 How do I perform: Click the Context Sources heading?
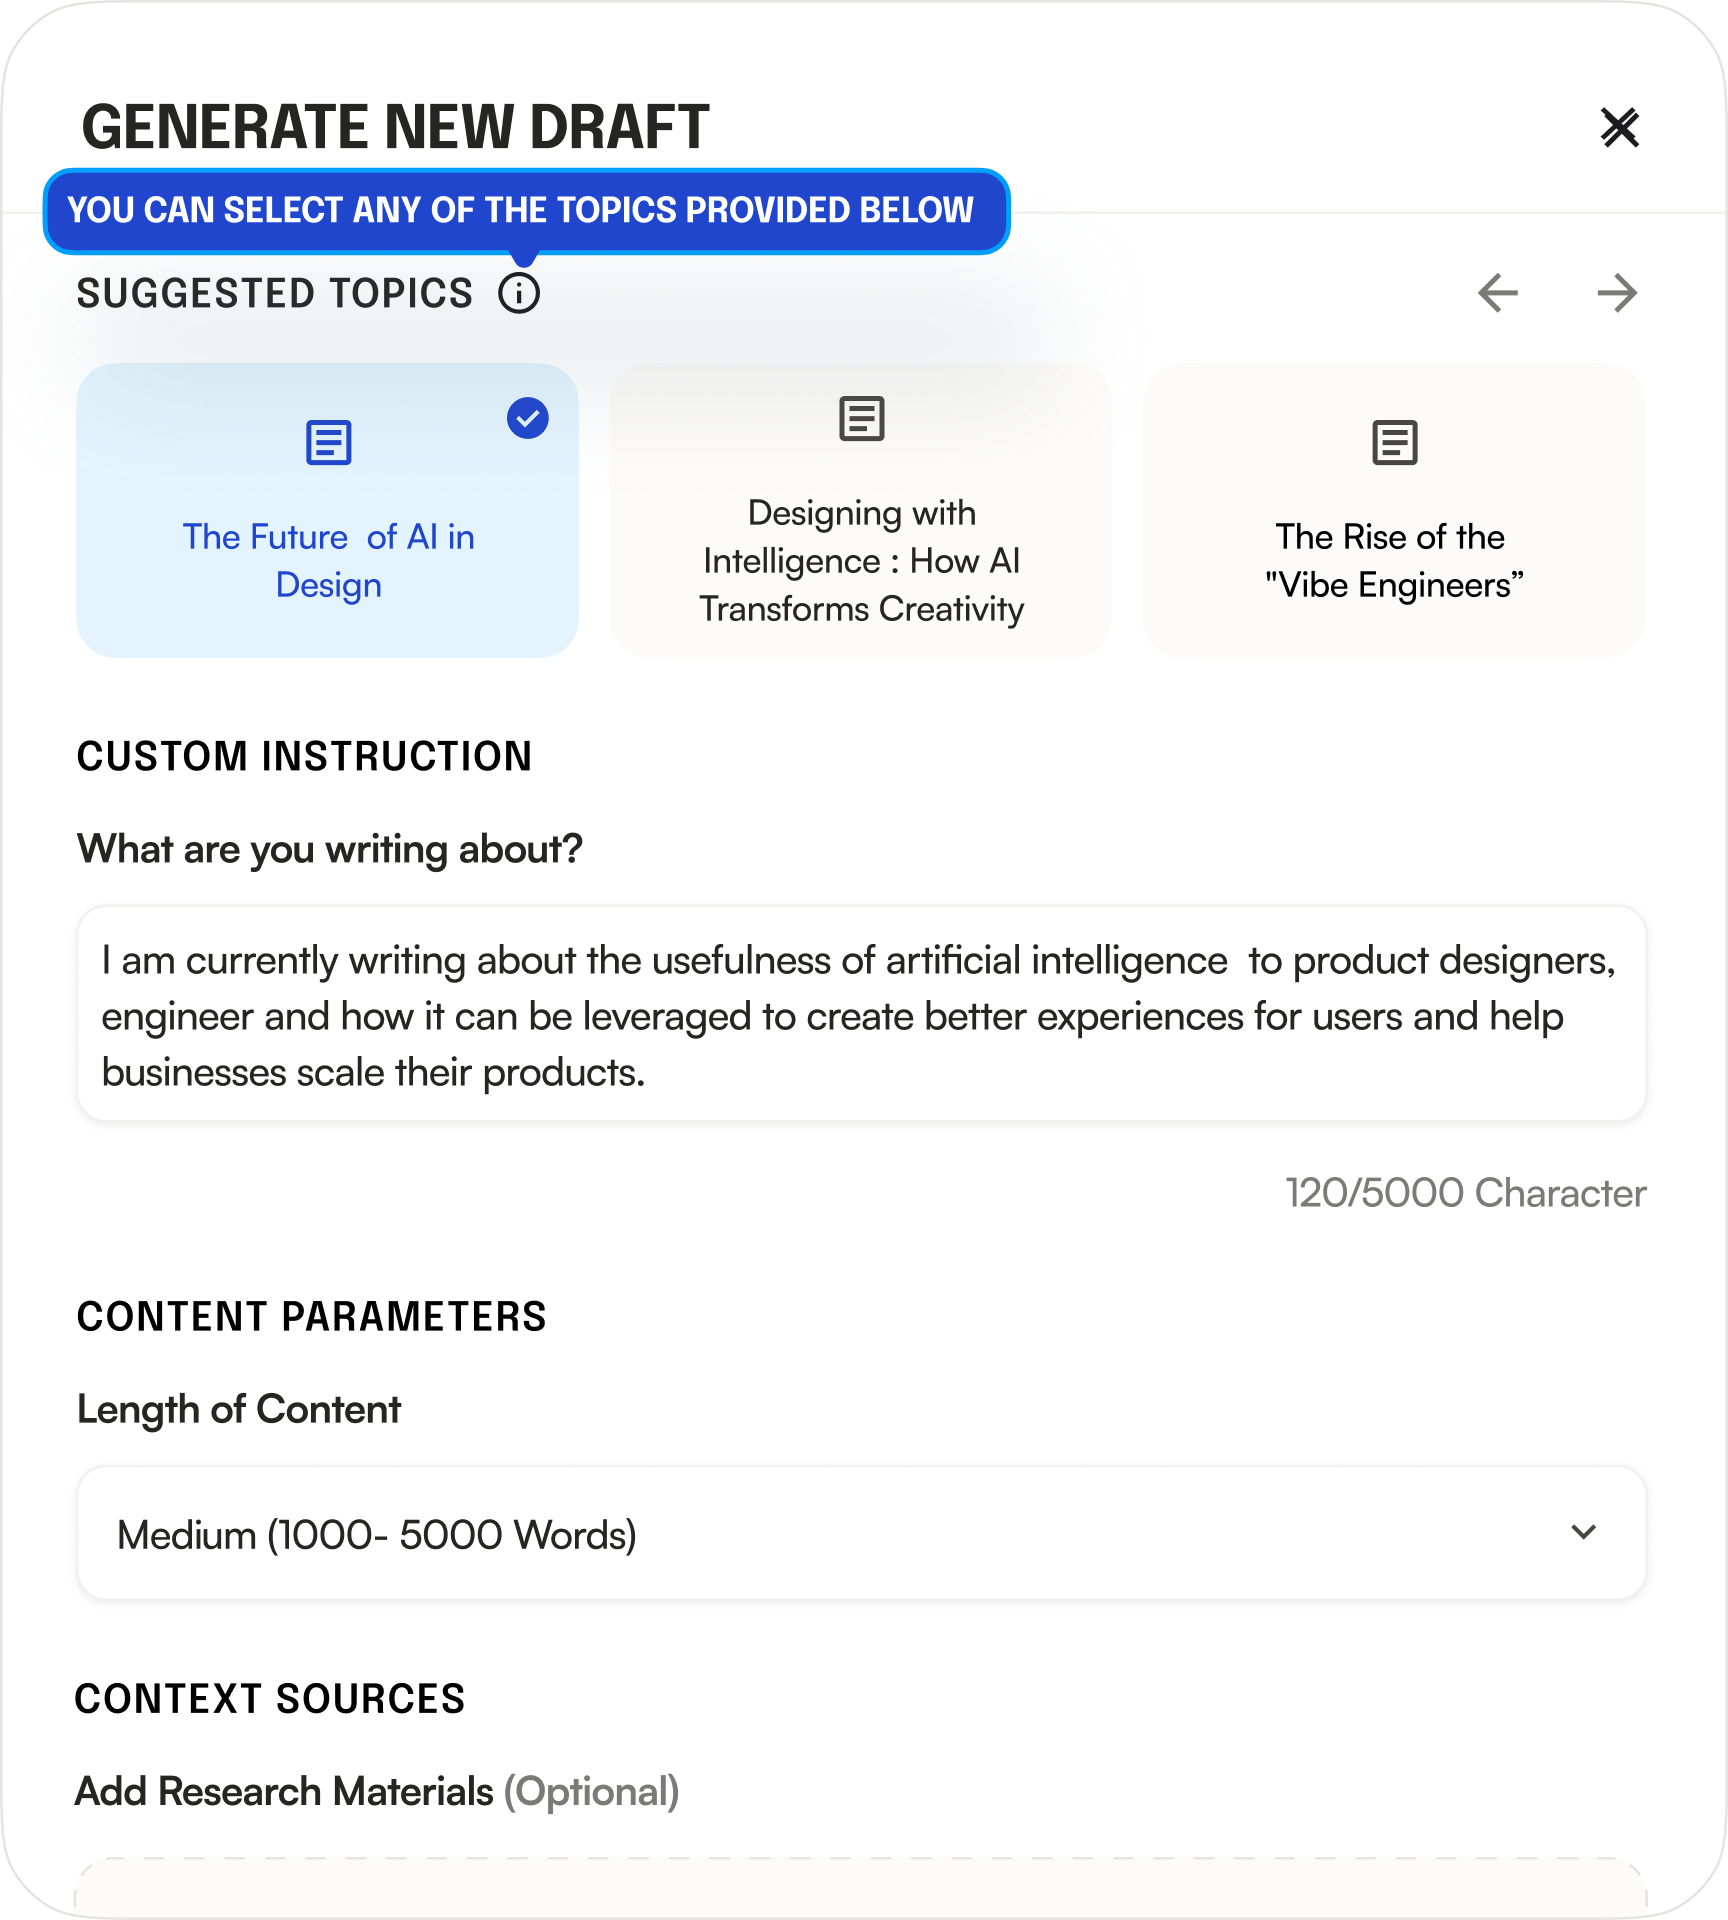pyautogui.click(x=271, y=1697)
